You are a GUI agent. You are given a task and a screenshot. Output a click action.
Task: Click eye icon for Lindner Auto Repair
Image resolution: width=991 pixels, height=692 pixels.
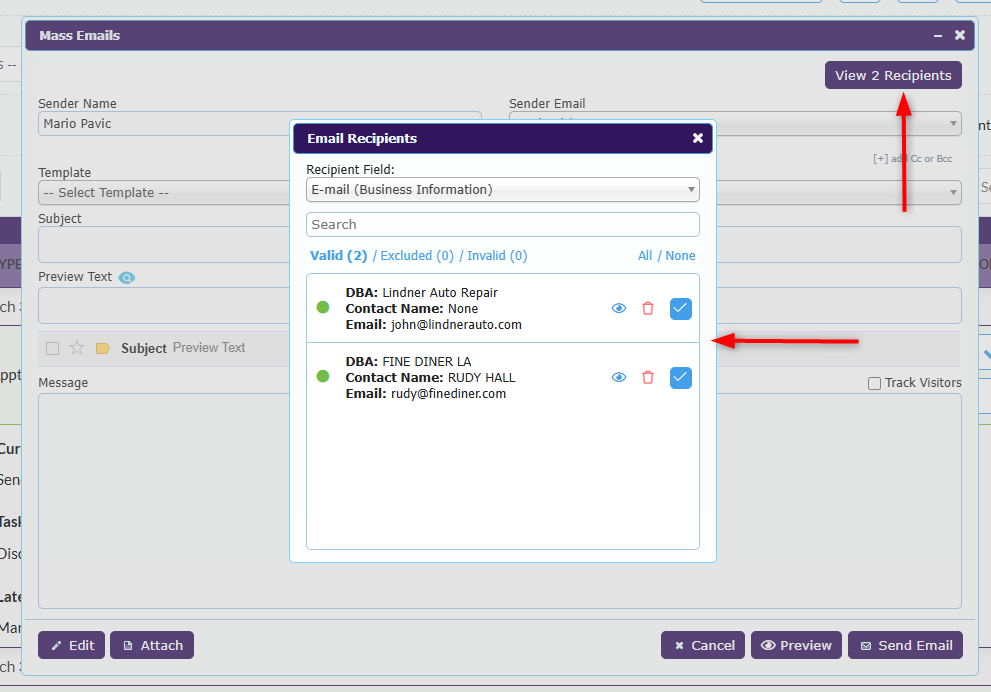(619, 309)
